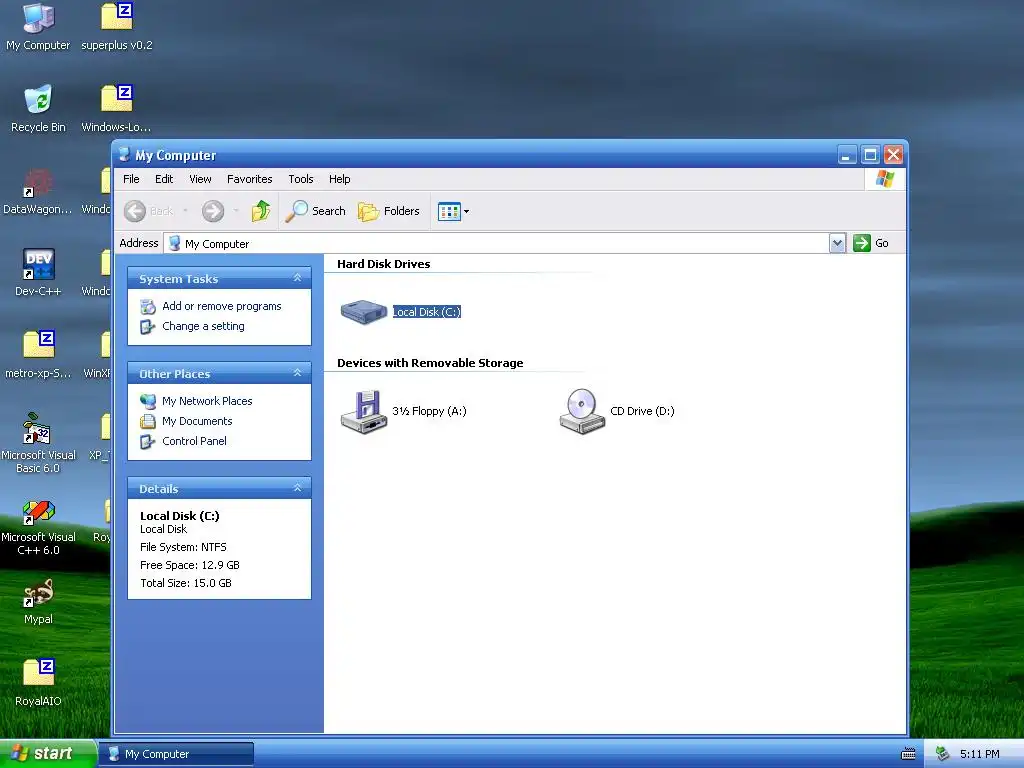Open the Back history dropdown arrow
This screenshot has width=1024, height=768.
pyautogui.click(x=185, y=211)
